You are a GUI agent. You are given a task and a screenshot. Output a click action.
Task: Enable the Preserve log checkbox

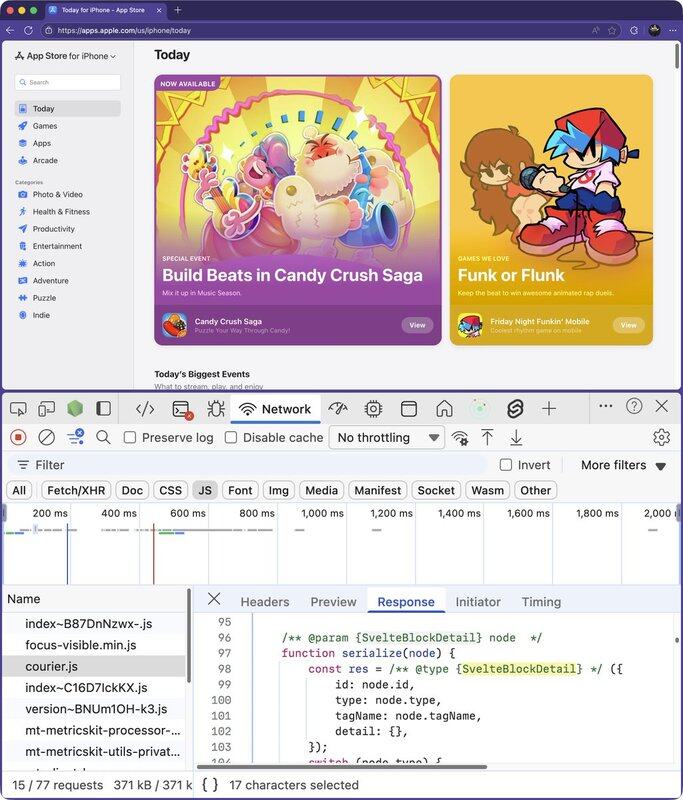coord(130,438)
